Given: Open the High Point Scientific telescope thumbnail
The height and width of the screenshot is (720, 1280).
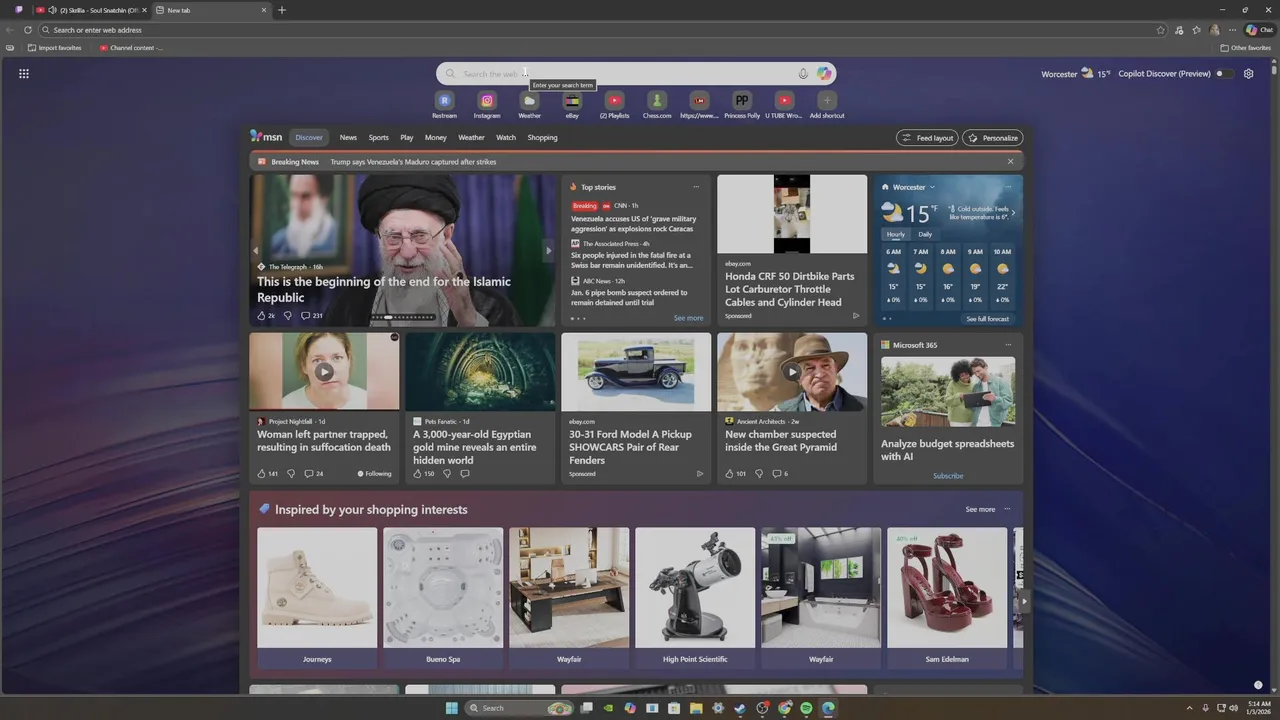Looking at the screenshot, I should (695, 588).
